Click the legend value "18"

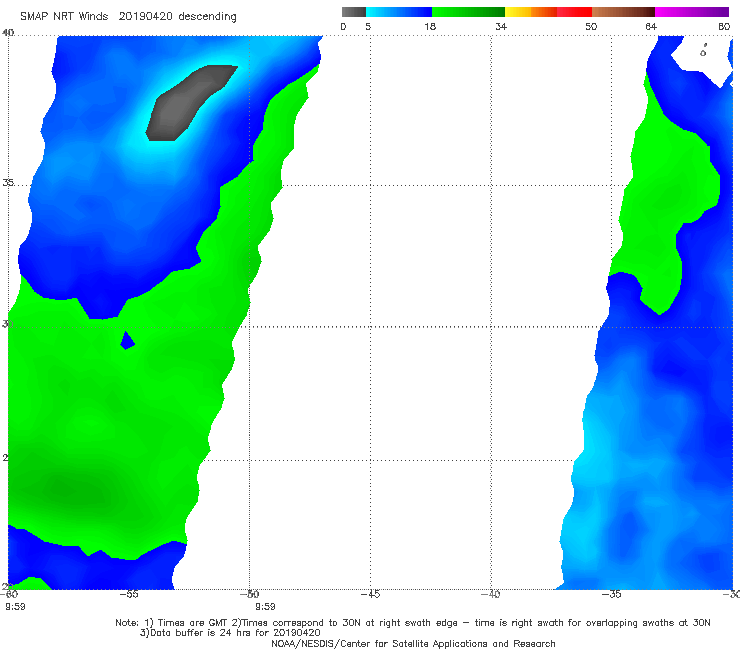pos(430,26)
